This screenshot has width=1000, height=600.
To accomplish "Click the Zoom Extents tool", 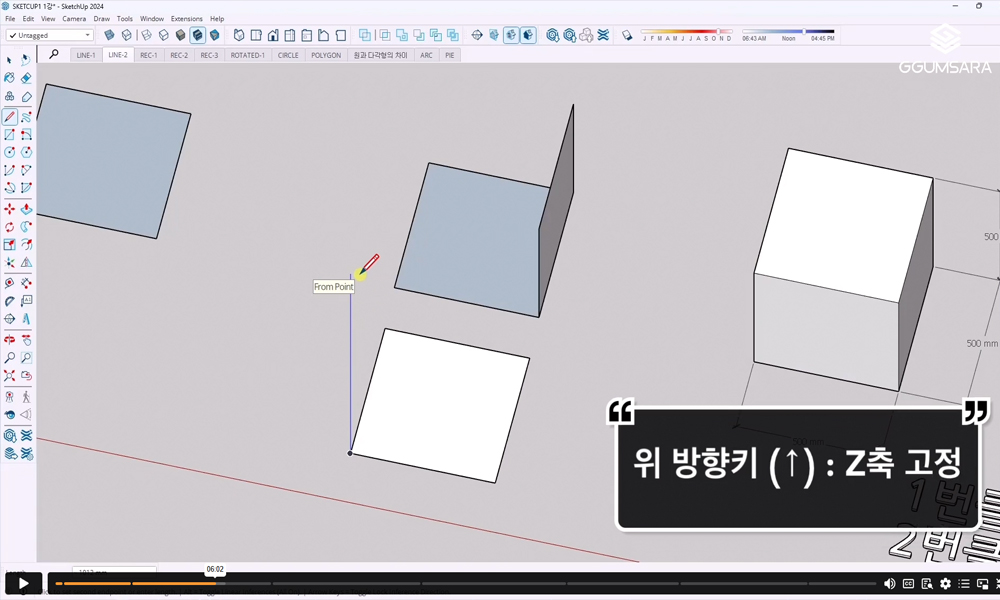I will click(x=10, y=376).
